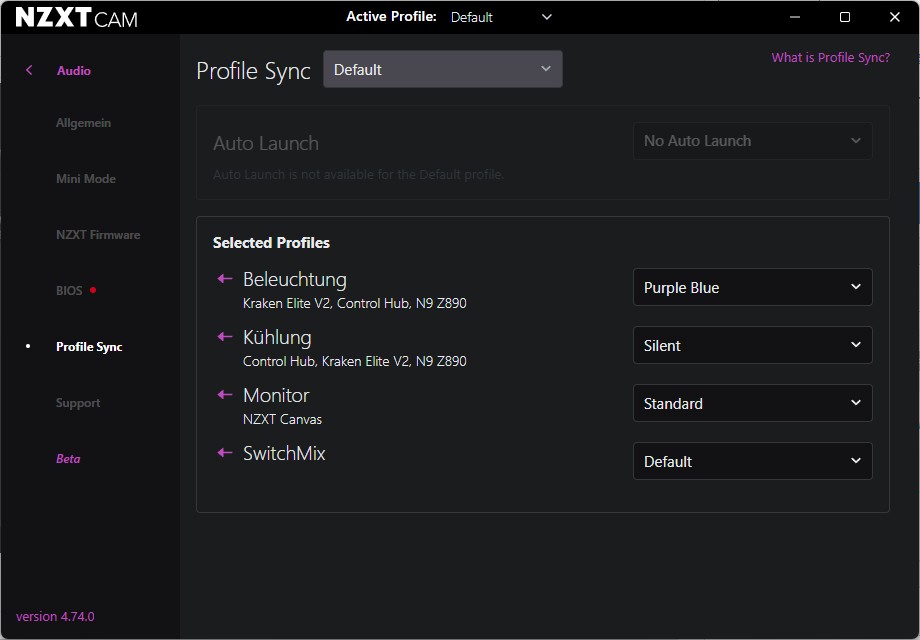Click the purple arrow beside Monitor

pyautogui.click(x=225, y=395)
